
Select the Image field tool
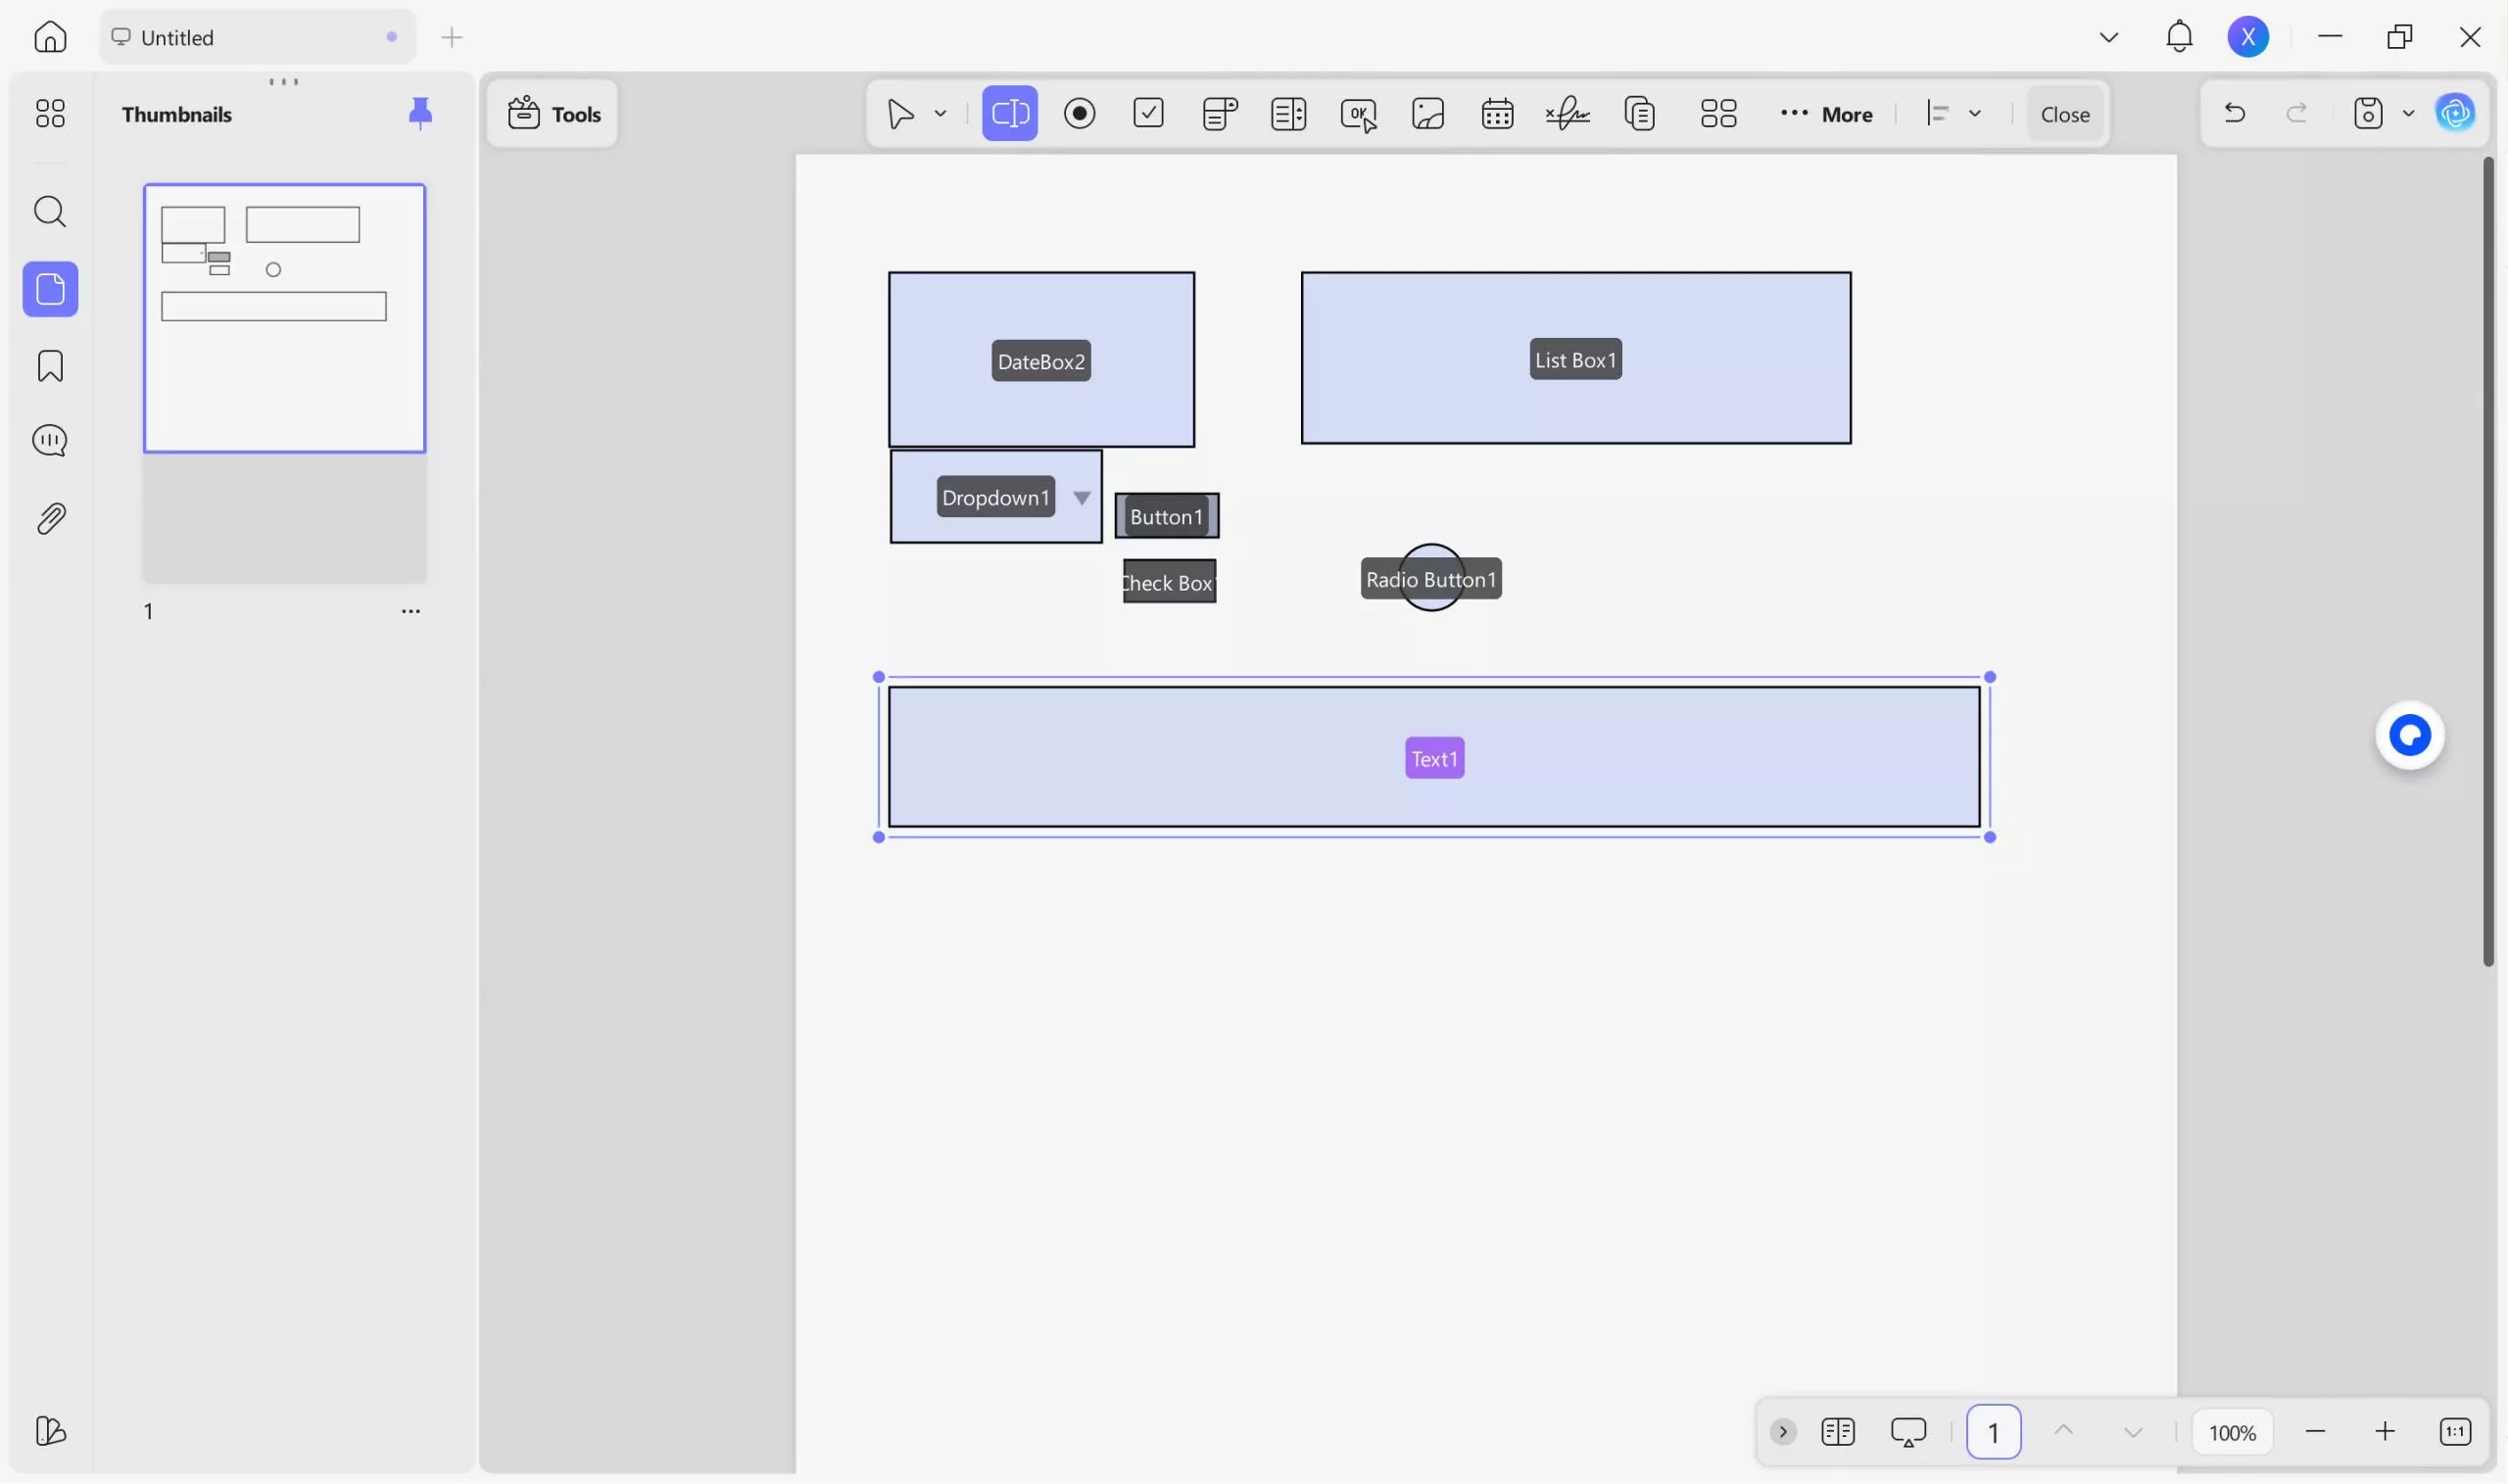point(1427,113)
